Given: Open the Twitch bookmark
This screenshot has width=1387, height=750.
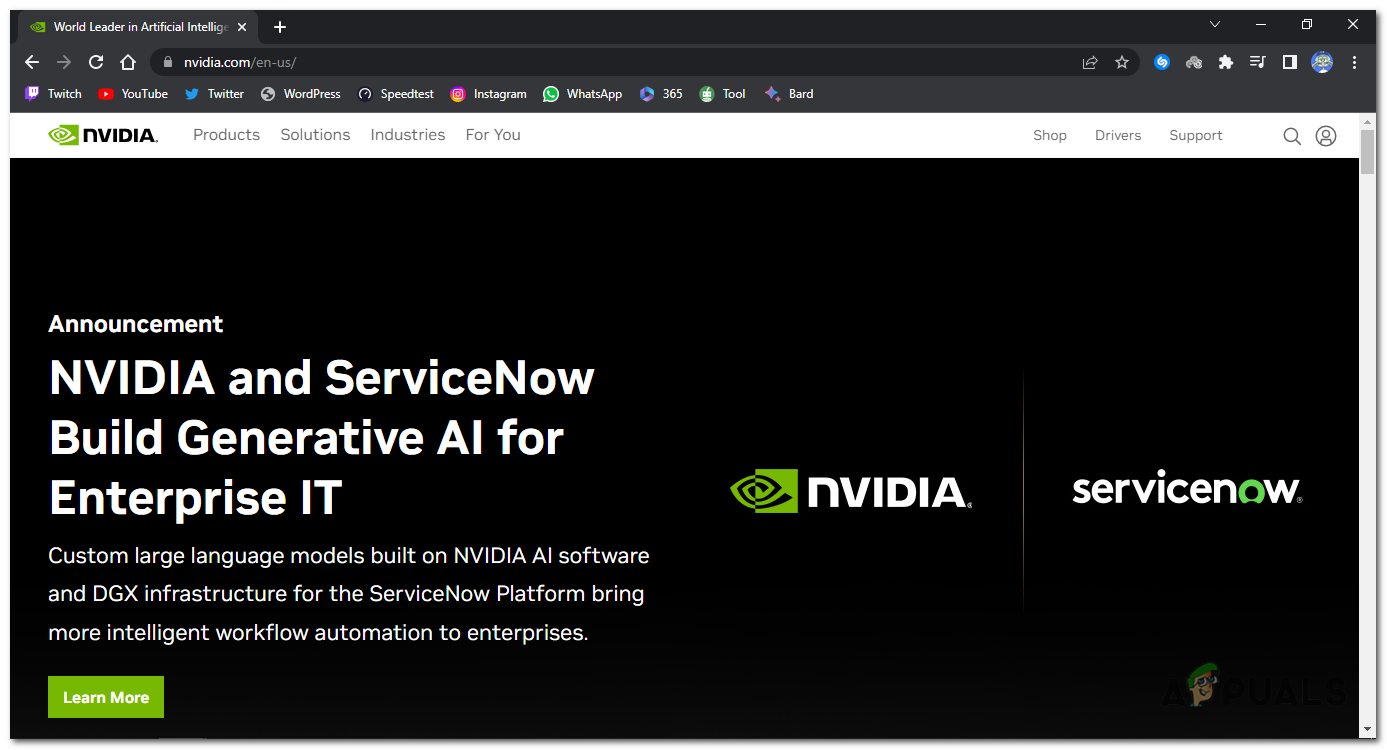Looking at the screenshot, I should tap(52, 93).
